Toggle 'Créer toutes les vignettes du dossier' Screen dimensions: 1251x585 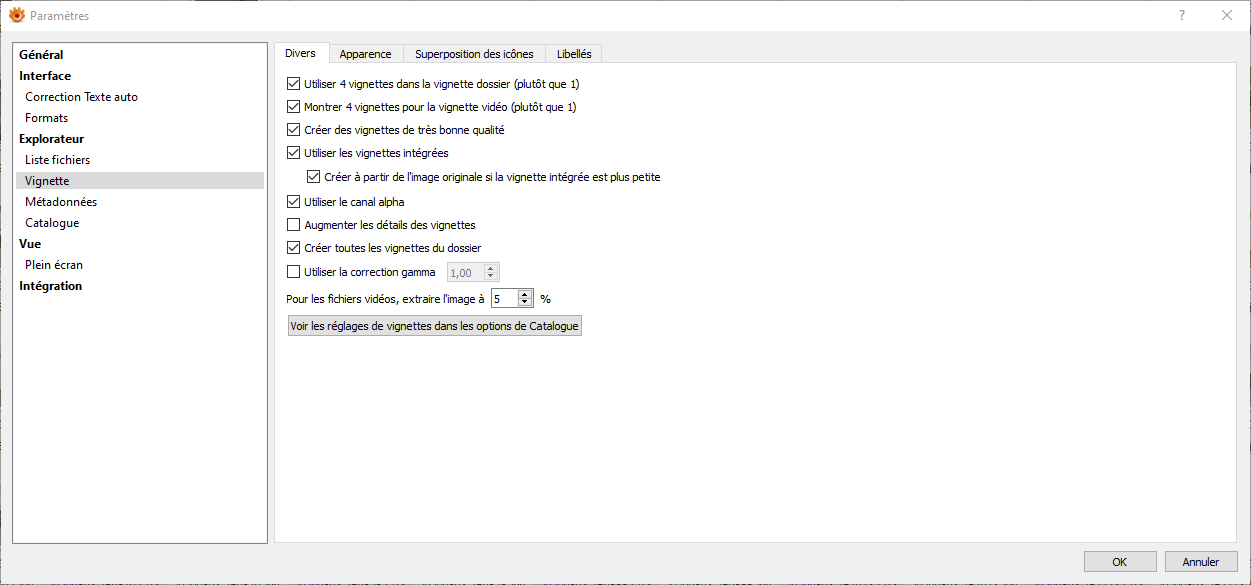tap(293, 248)
